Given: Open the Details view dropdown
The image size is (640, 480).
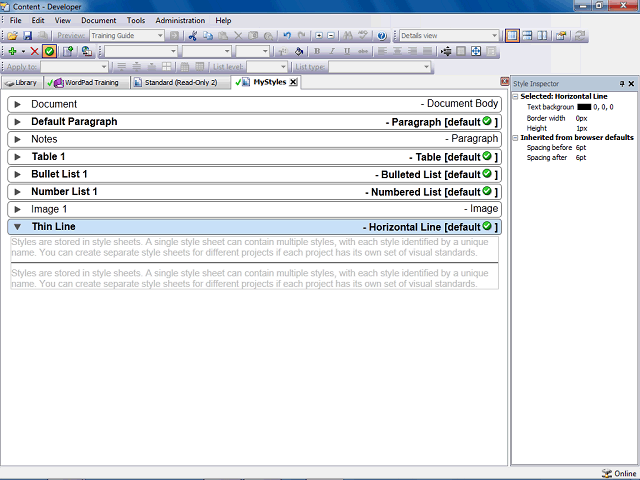Looking at the screenshot, I should [494, 36].
